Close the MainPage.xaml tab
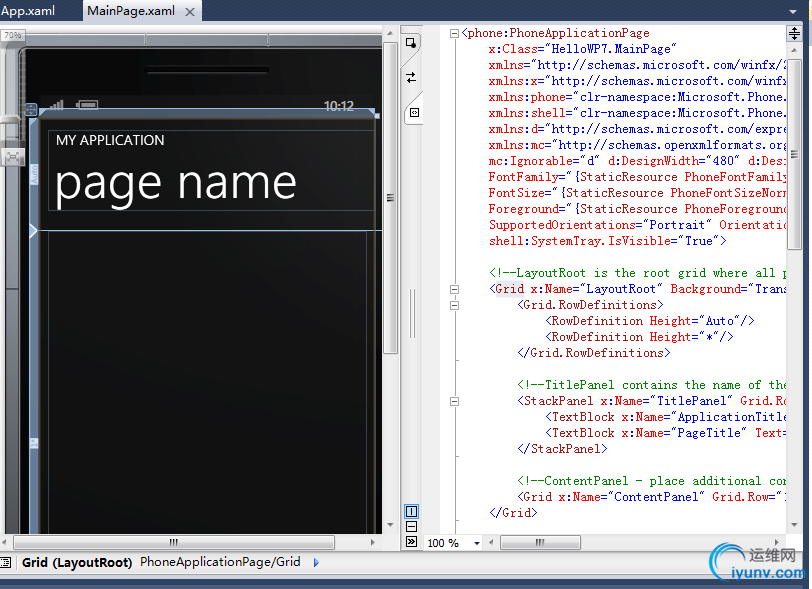Image resolution: width=812 pixels, height=589 pixels. click(x=190, y=11)
